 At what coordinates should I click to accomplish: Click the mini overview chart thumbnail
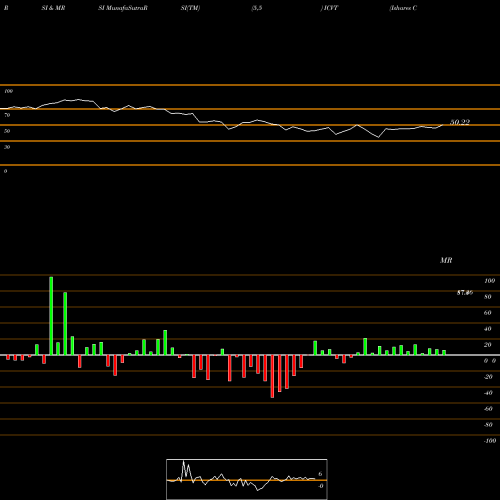[247, 479]
